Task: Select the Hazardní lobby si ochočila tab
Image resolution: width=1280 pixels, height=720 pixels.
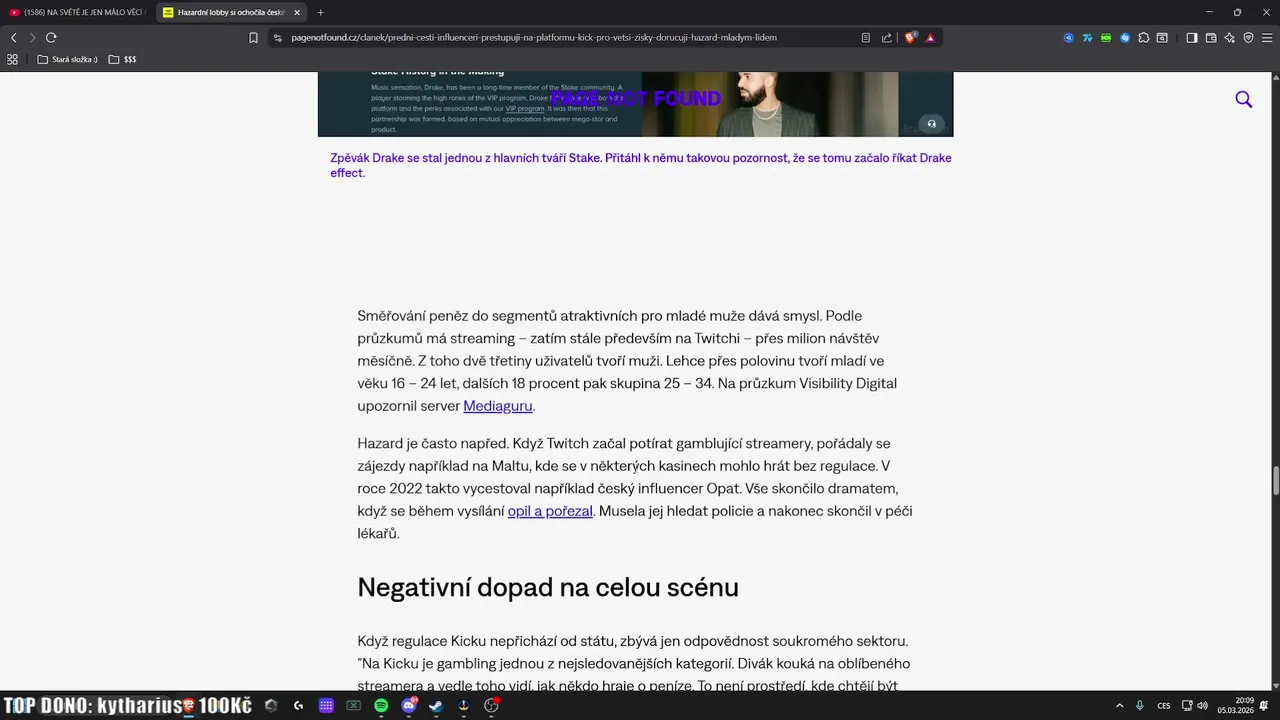Action: [x=230, y=12]
